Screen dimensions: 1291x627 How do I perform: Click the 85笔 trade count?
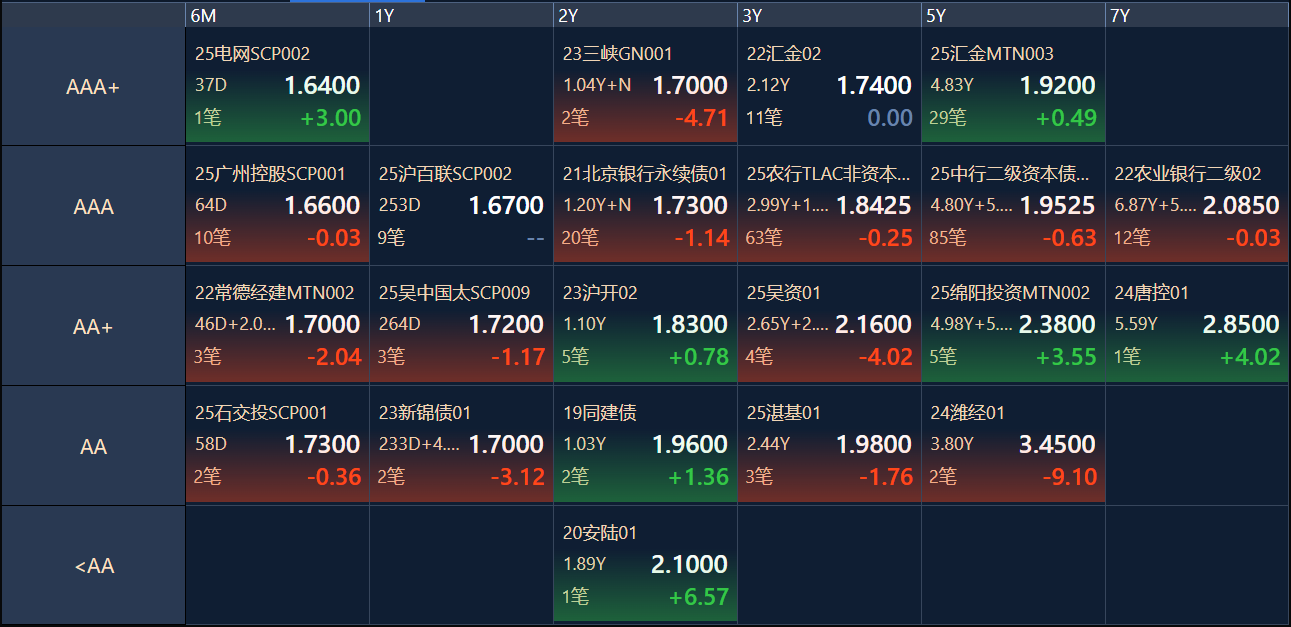coord(948,238)
